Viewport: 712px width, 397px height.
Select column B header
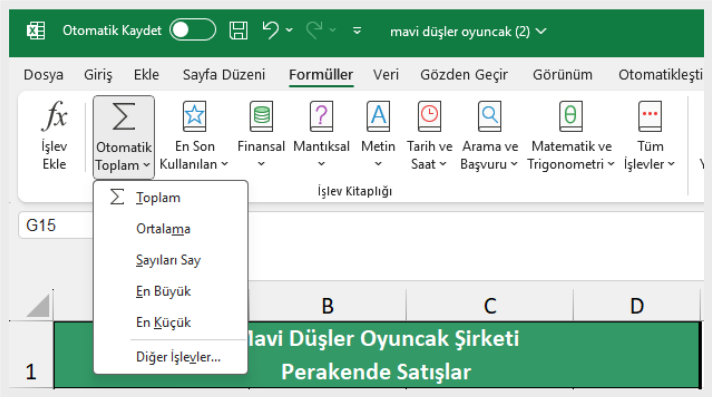coord(327,306)
